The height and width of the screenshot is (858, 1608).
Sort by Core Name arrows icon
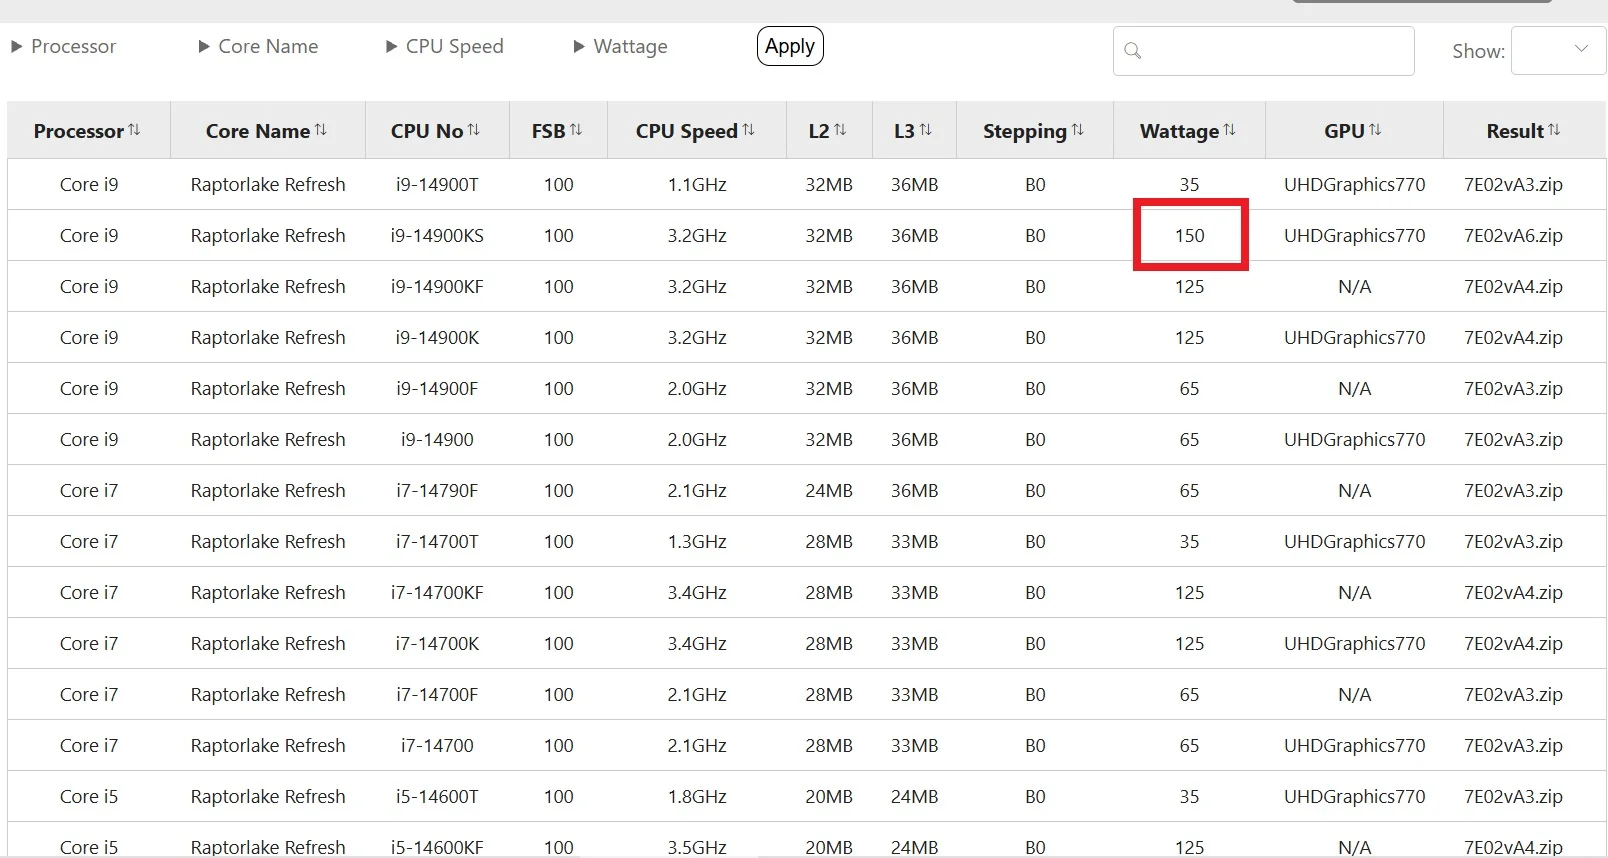[x=321, y=130]
